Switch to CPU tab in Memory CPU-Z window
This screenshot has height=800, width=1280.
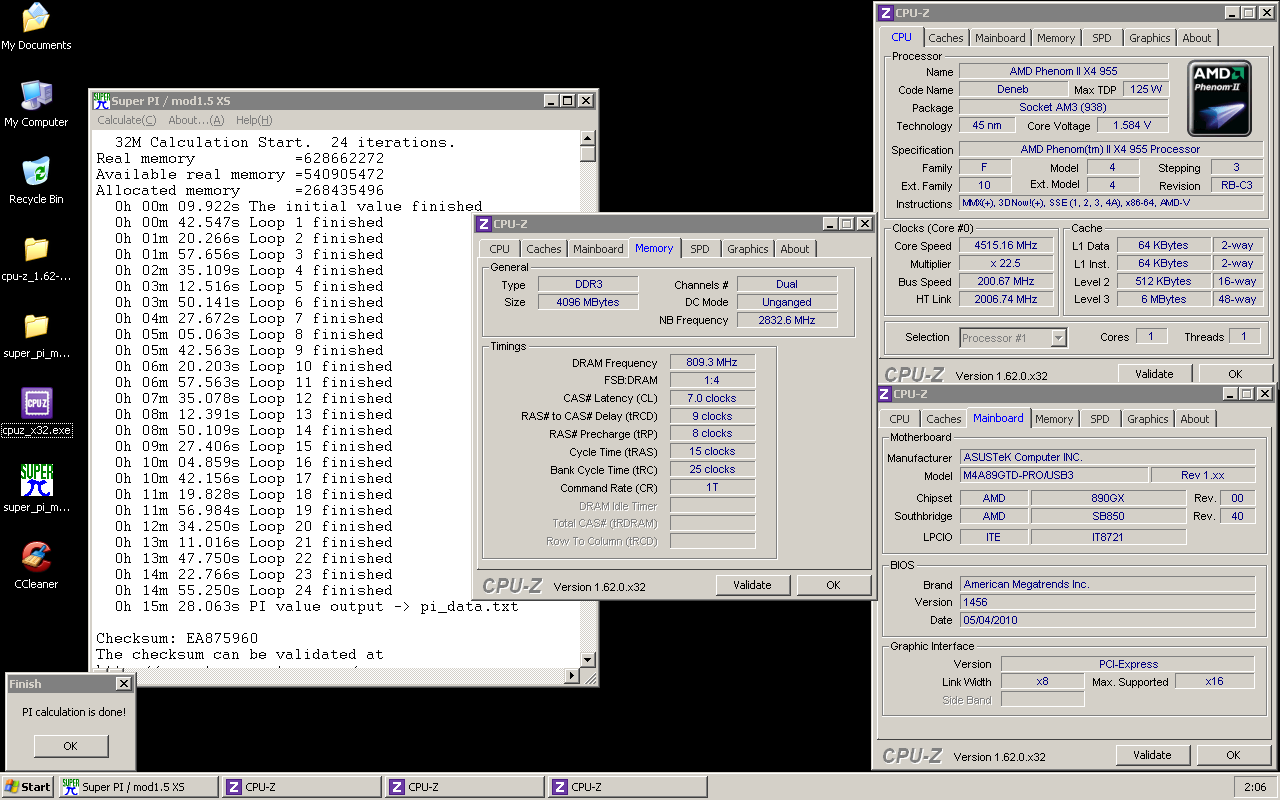coord(500,249)
